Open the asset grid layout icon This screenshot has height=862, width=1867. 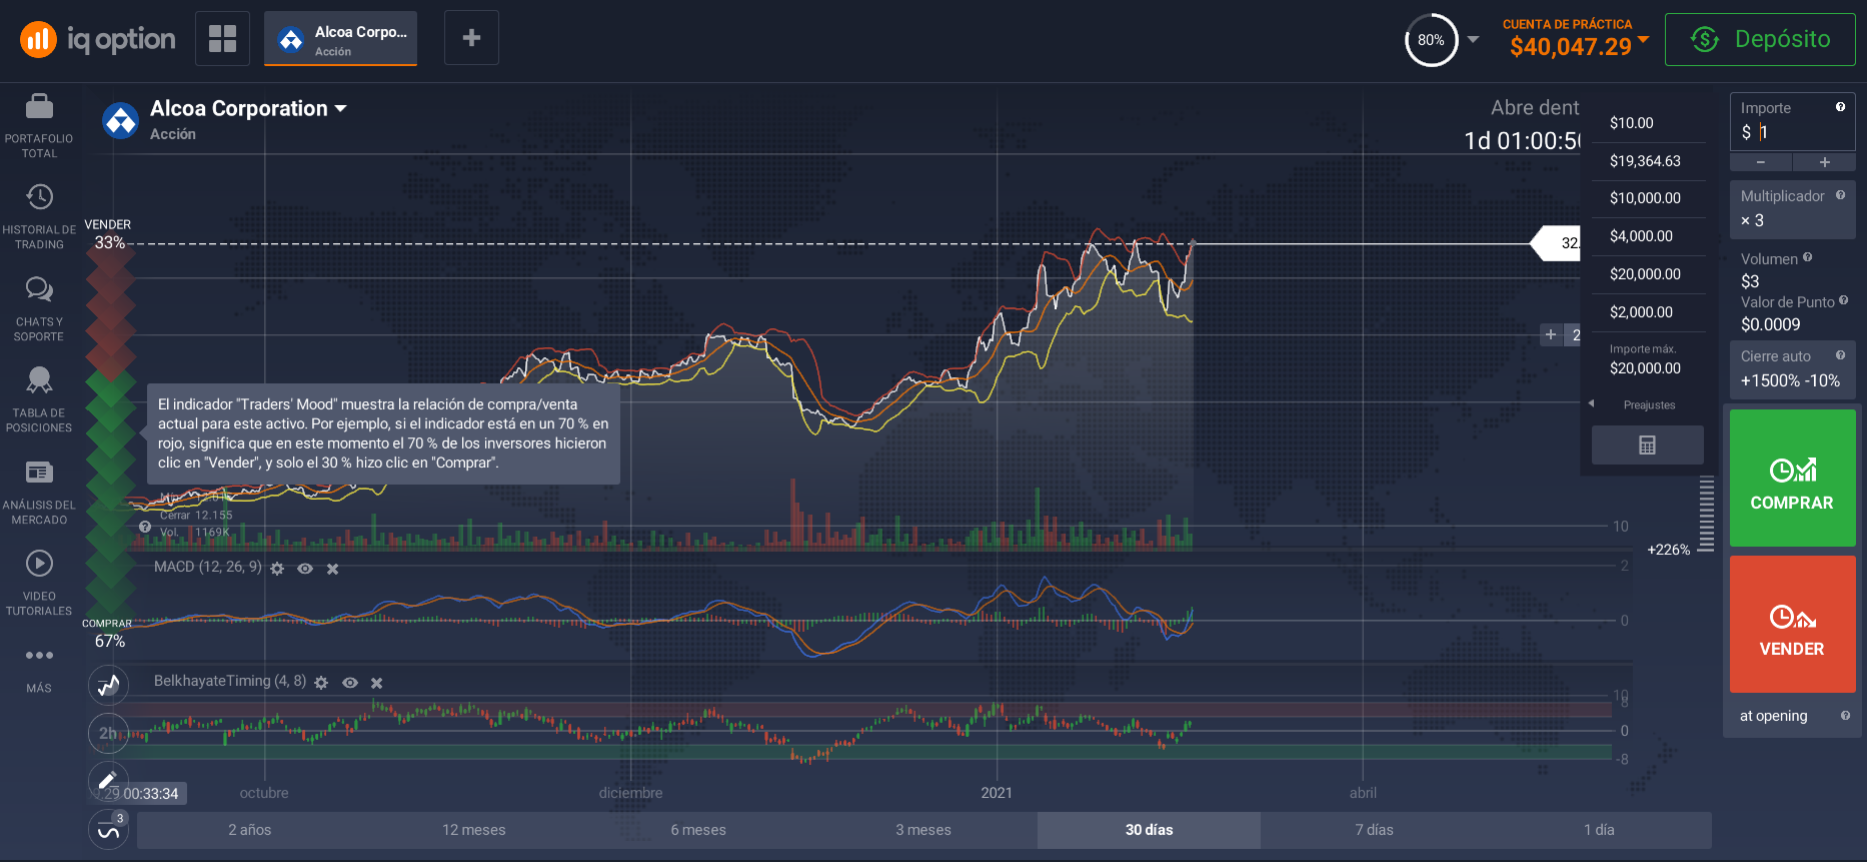[222, 39]
